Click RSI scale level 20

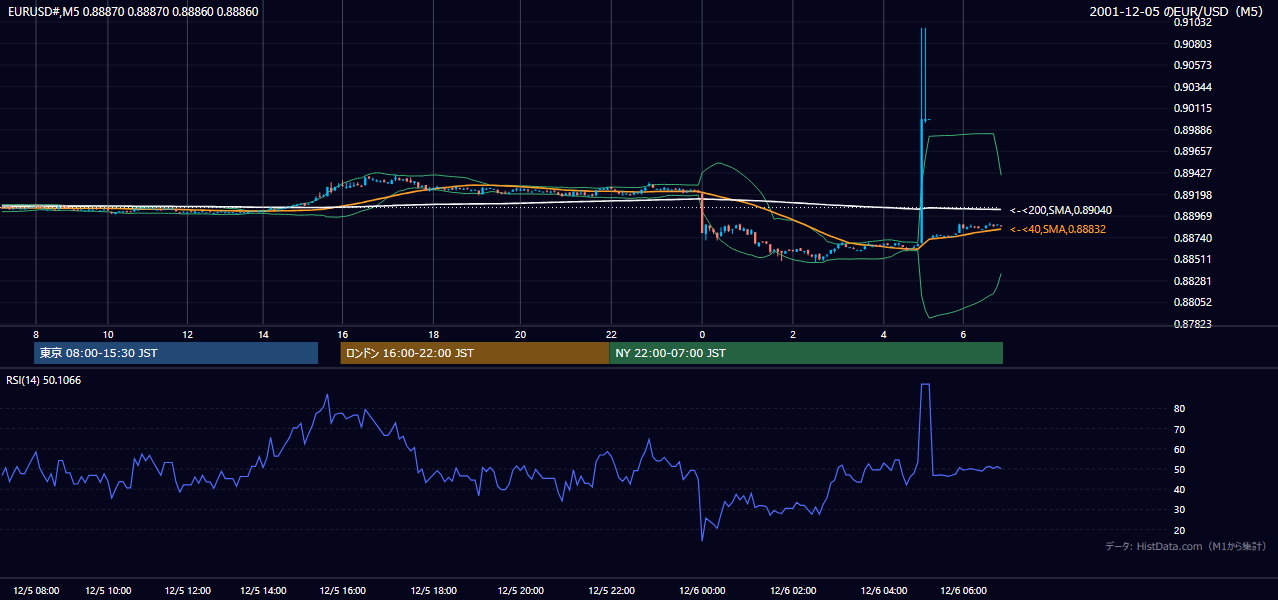(1180, 530)
